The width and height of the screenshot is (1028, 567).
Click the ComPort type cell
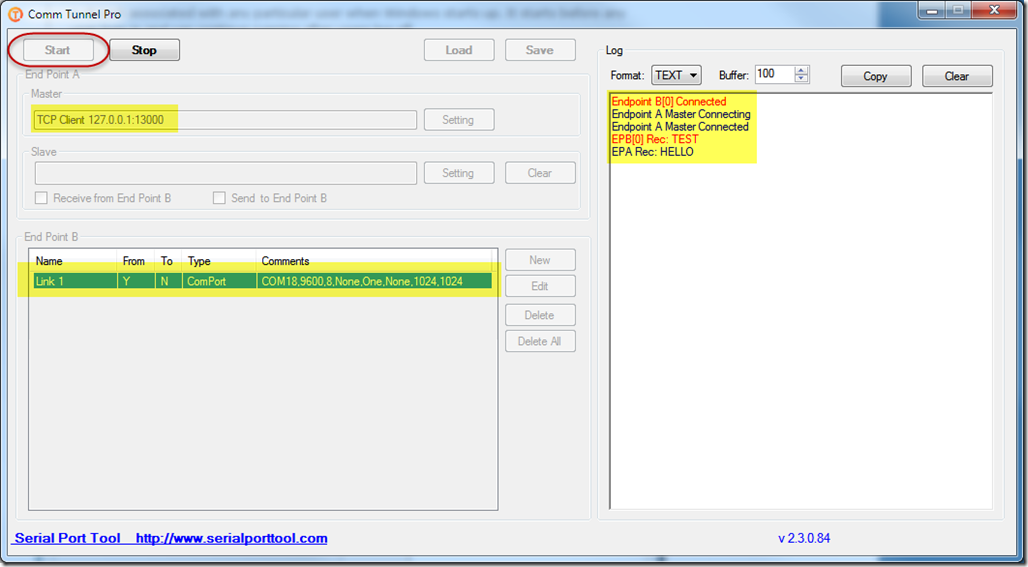[x=219, y=281]
